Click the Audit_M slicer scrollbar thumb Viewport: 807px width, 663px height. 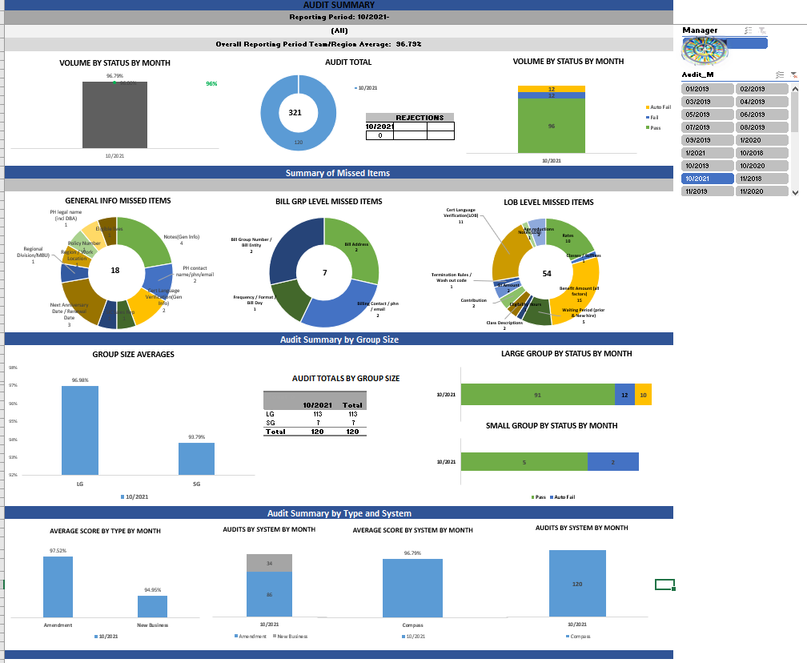click(x=795, y=112)
